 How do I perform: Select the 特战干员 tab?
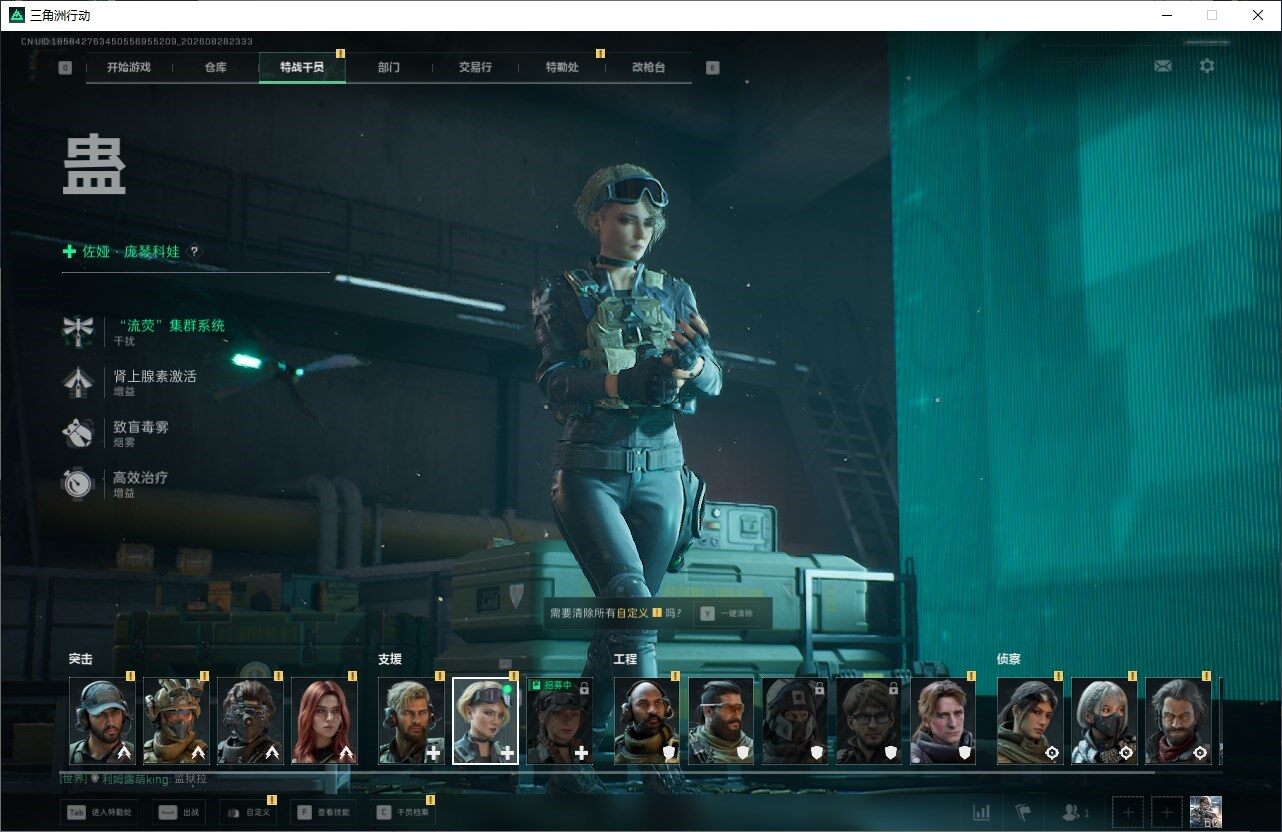coord(302,68)
